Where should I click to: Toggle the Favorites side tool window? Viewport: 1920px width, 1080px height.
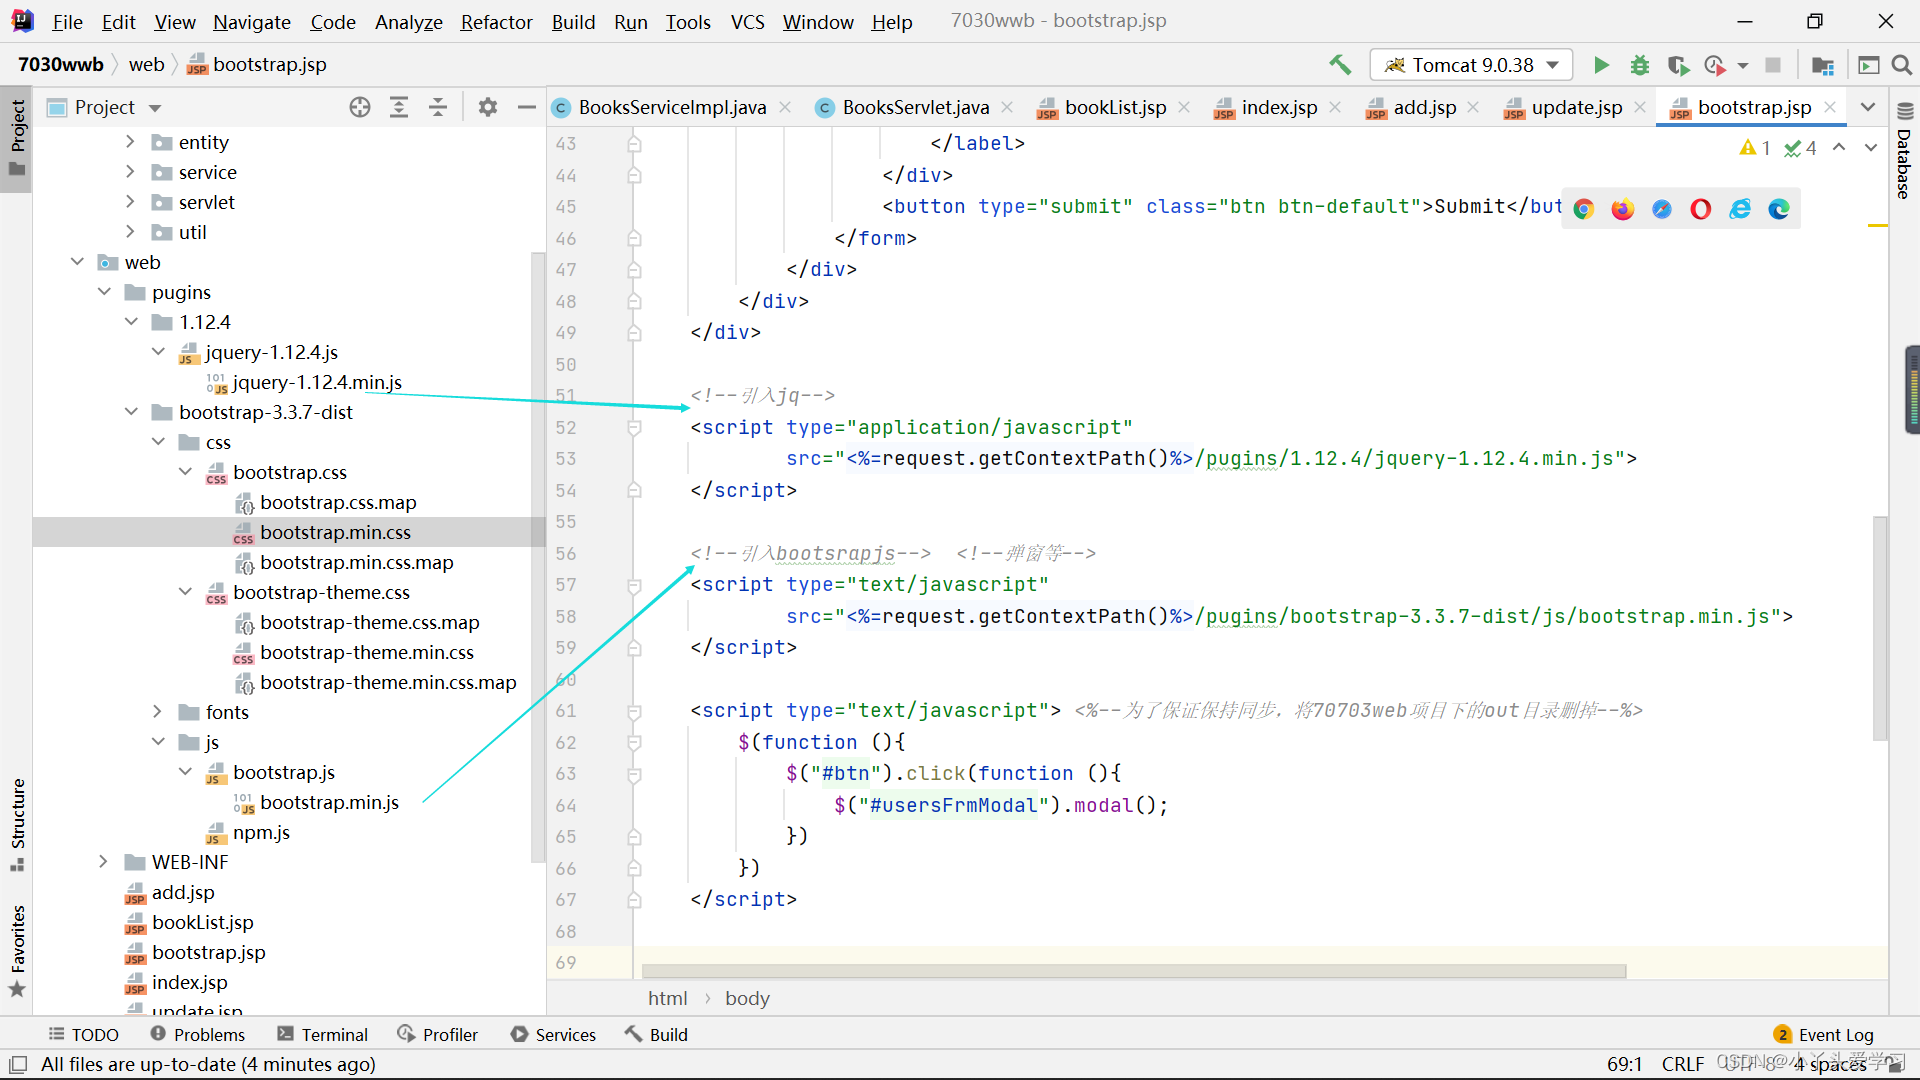[x=17, y=950]
